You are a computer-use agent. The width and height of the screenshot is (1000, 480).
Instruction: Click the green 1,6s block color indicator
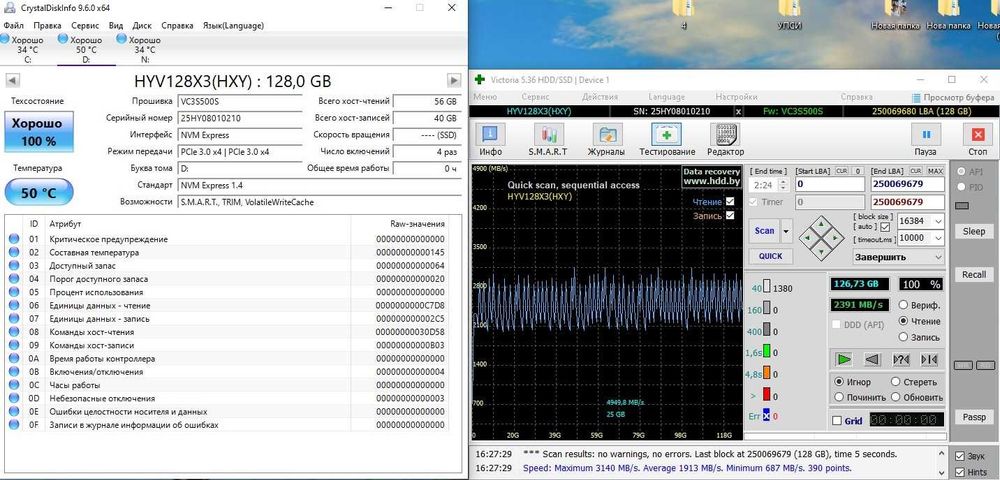pyautogui.click(x=767, y=353)
